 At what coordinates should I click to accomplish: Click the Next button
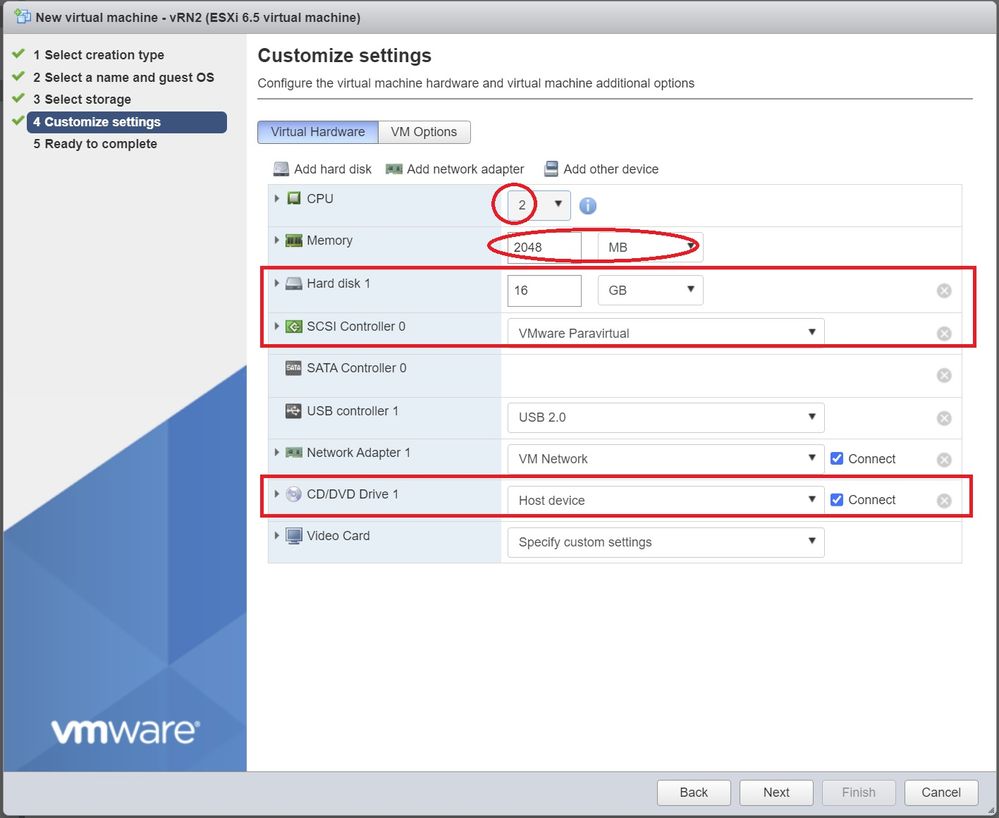(776, 792)
